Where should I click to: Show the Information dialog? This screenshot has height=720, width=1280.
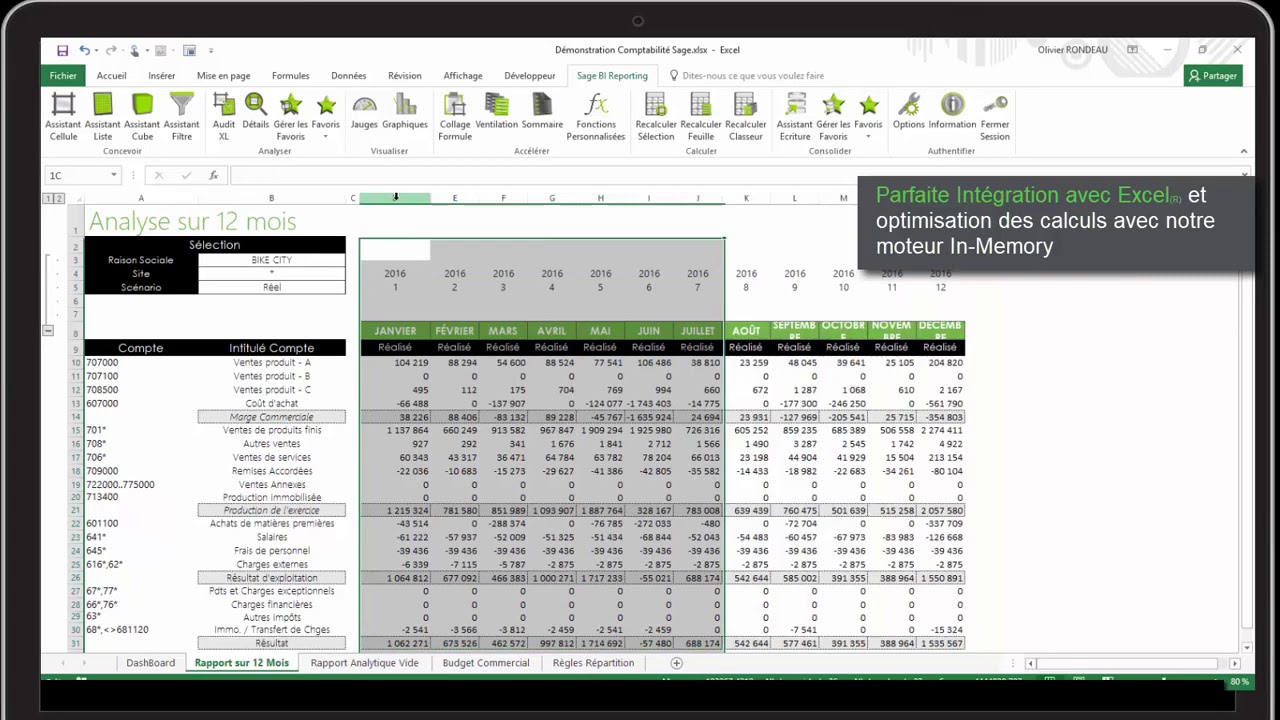(x=952, y=111)
